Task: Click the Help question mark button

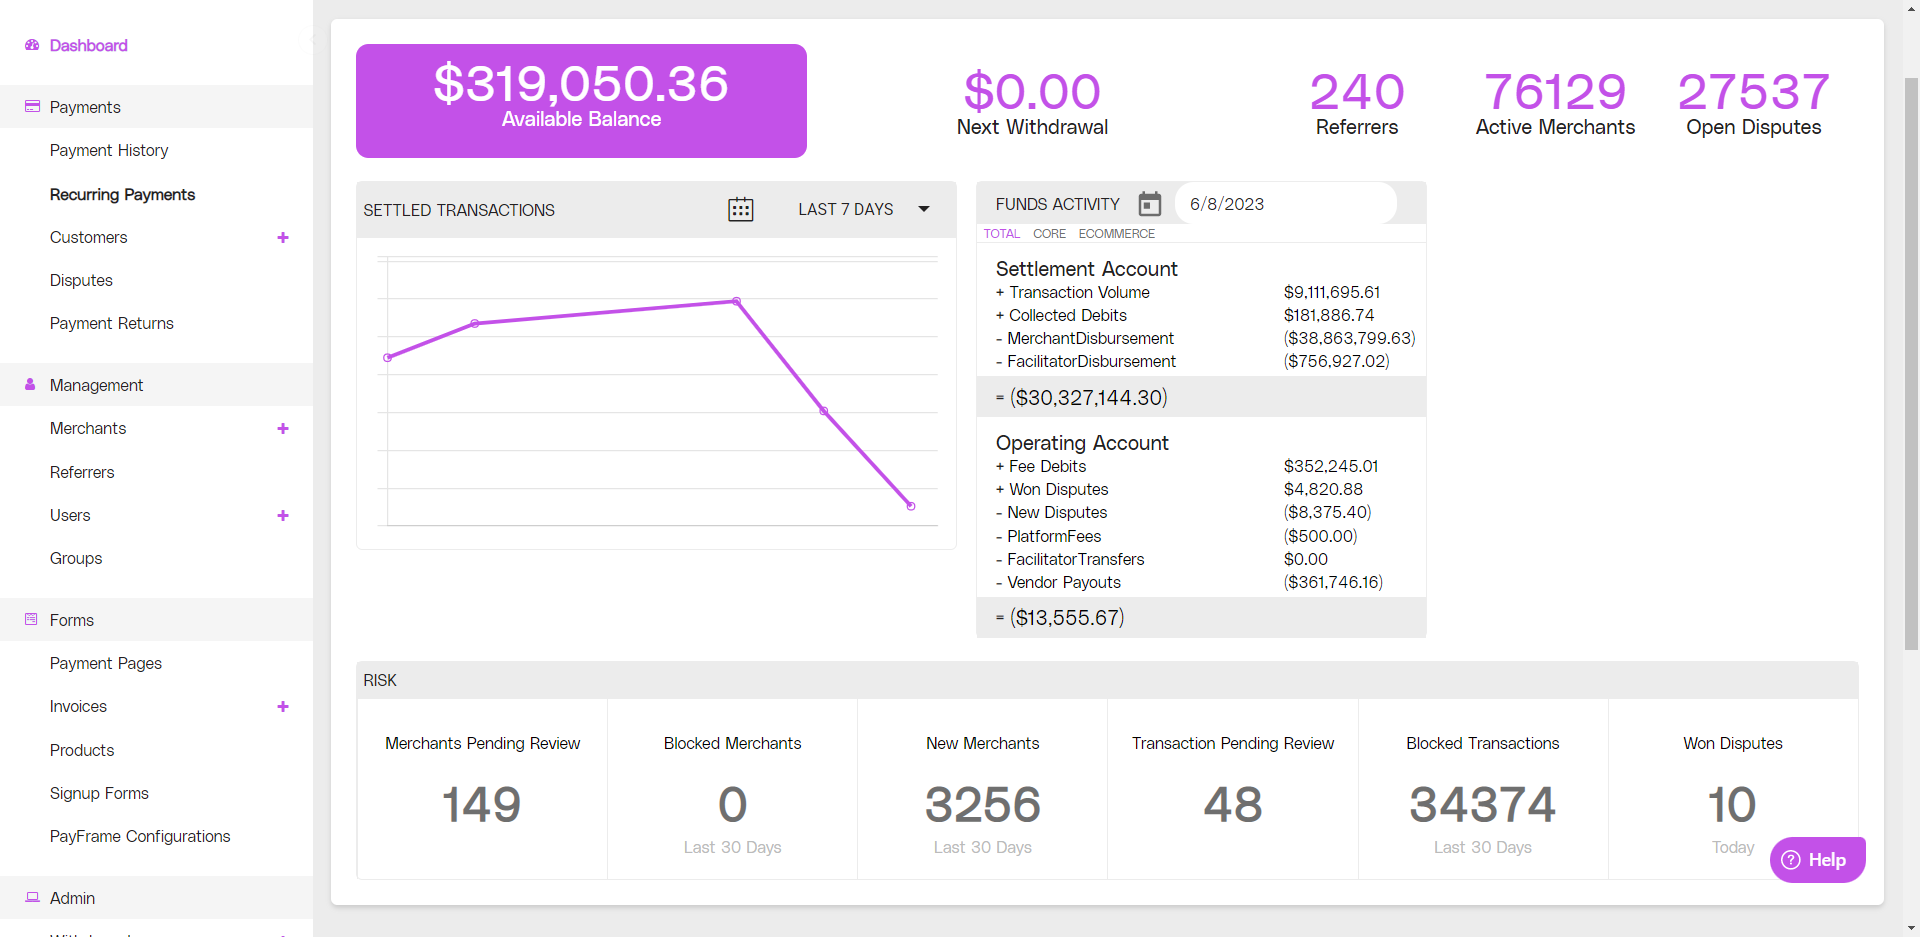Action: (x=1817, y=860)
